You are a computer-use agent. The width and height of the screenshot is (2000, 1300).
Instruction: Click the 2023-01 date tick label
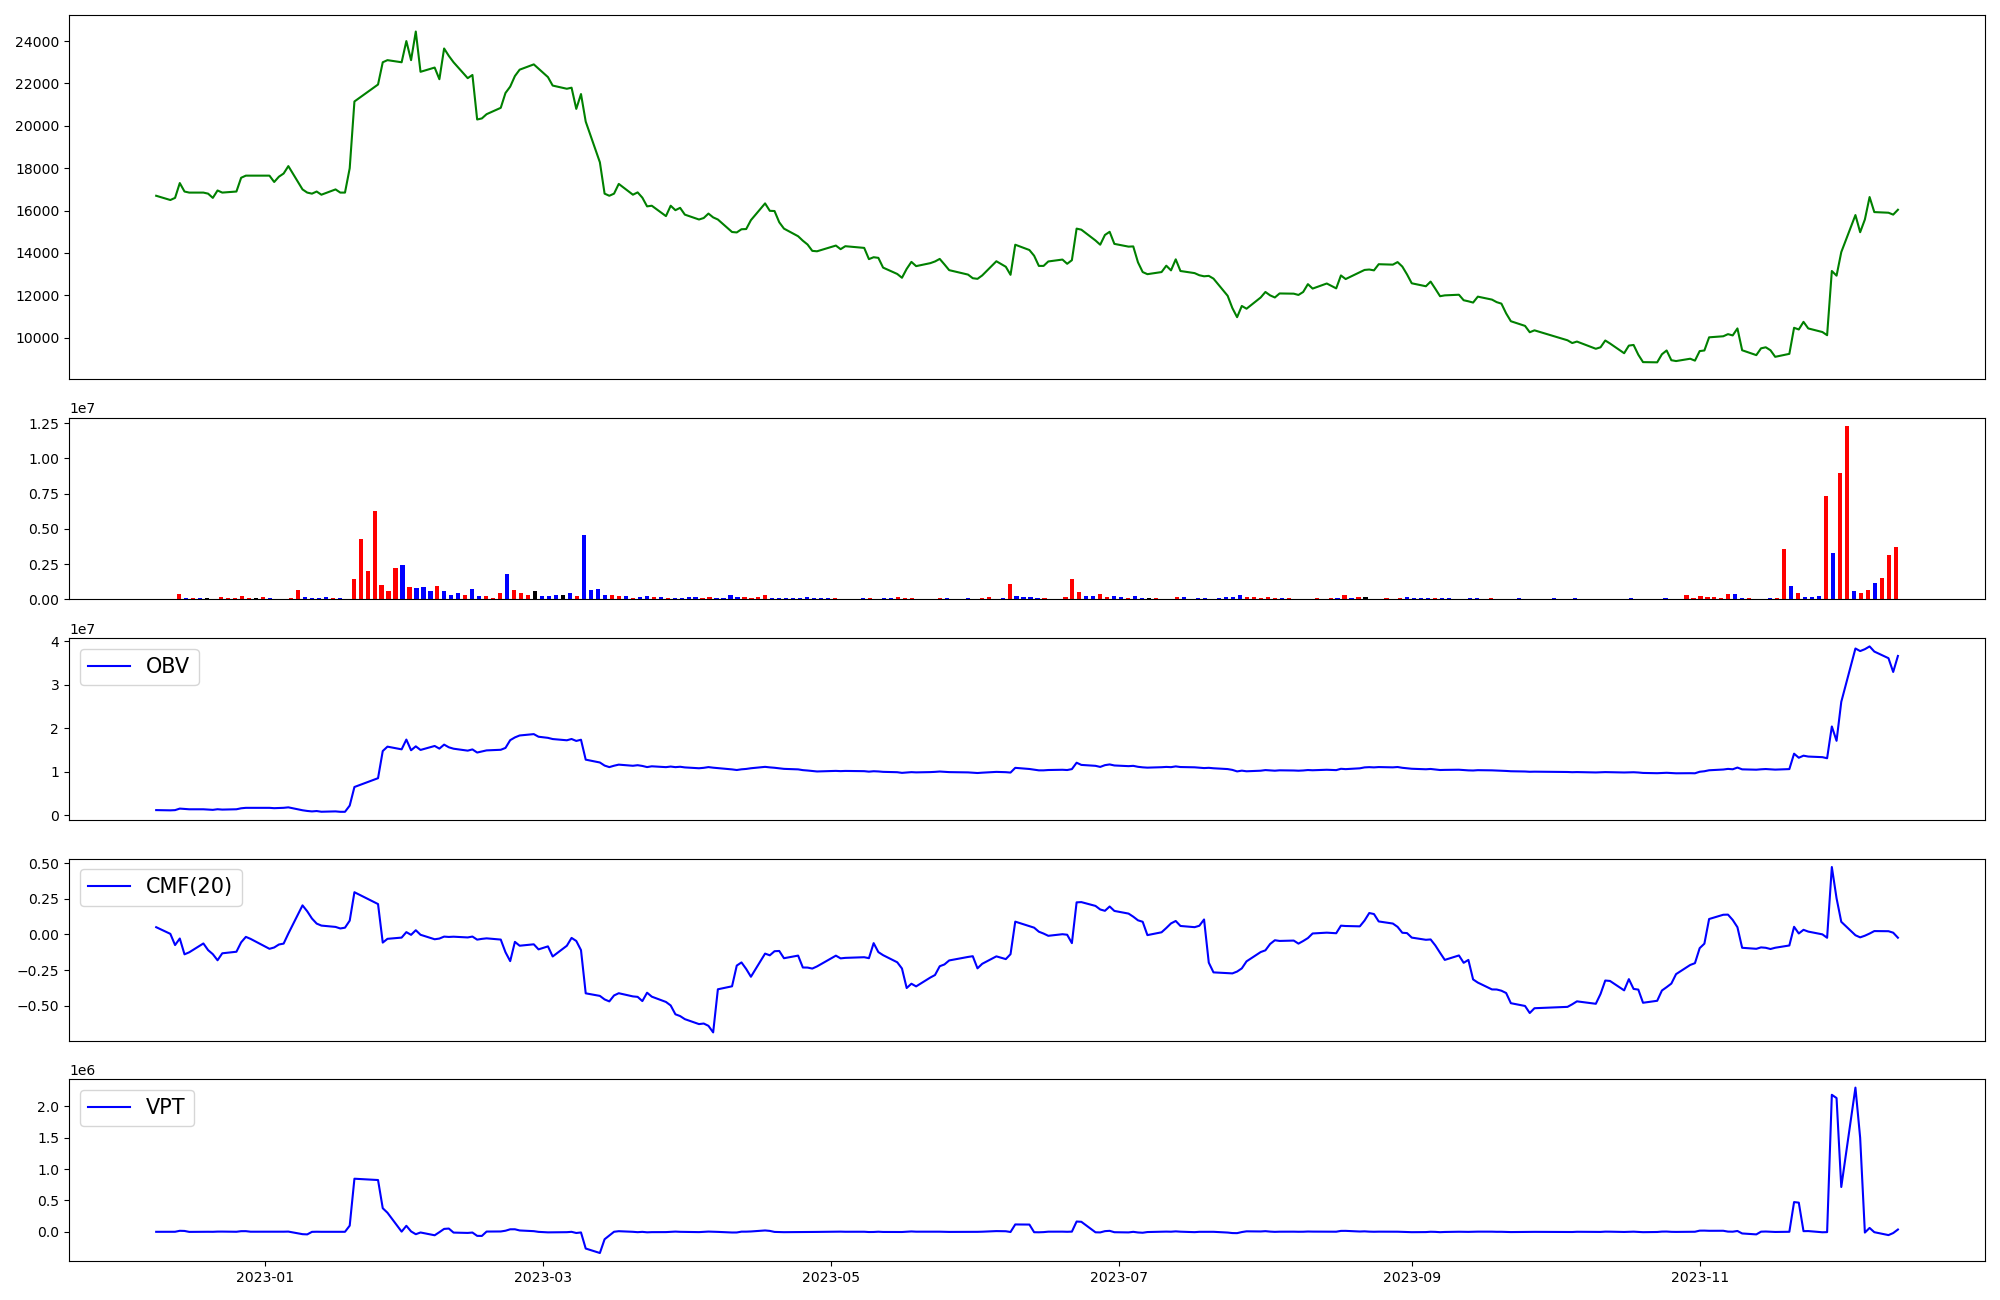(x=265, y=1277)
